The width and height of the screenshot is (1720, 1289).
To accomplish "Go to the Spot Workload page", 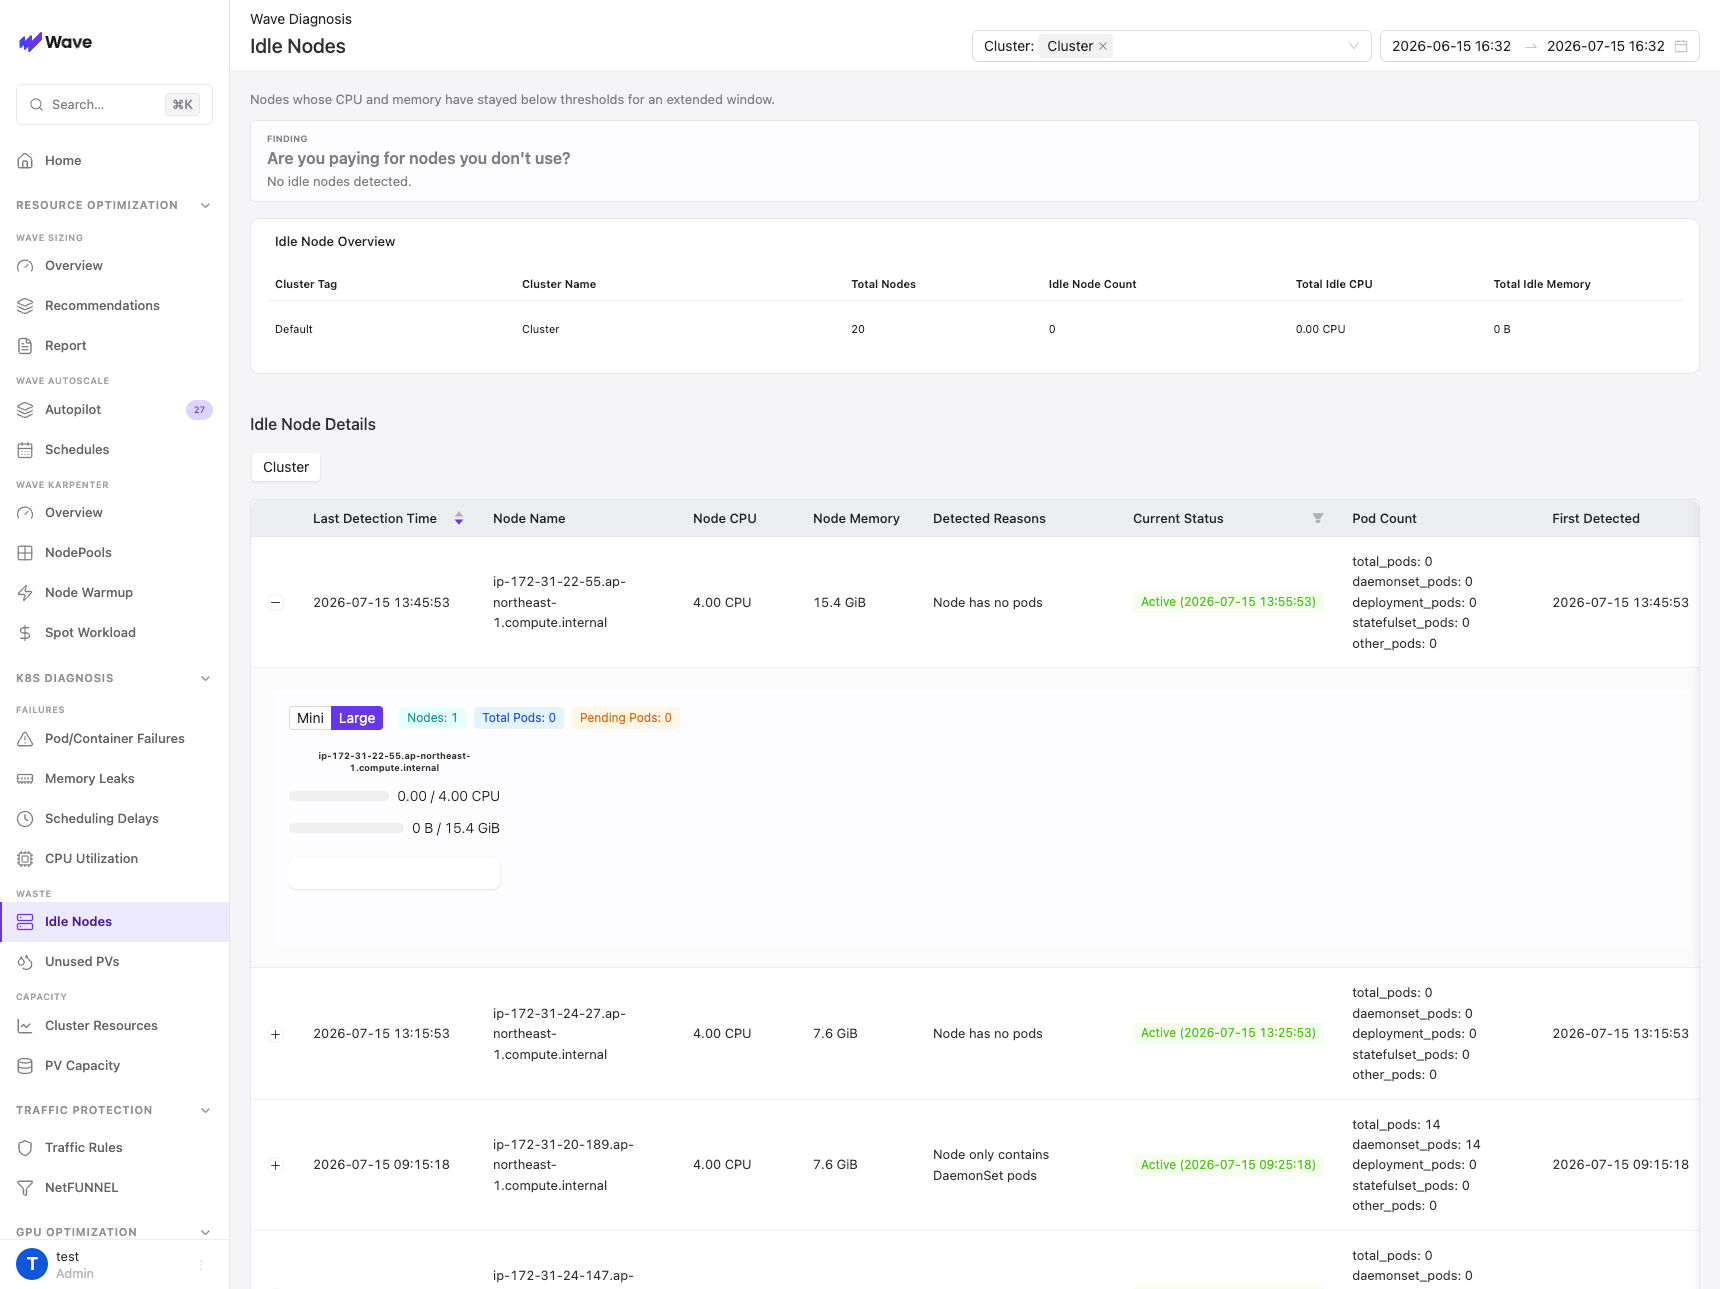I will [90, 633].
